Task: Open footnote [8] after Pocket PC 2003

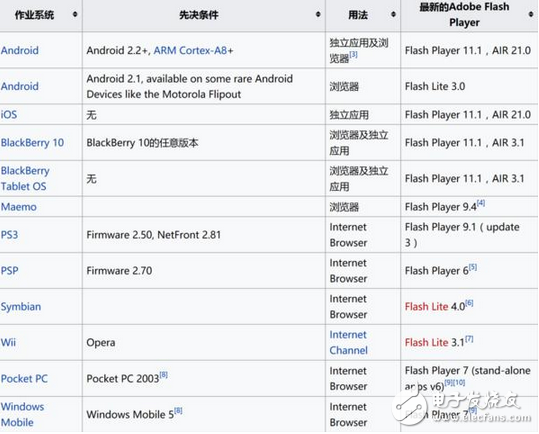Action: click(164, 375)
